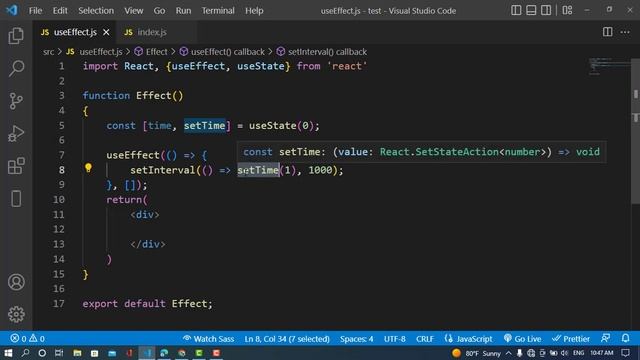Toggle primary side bar layout icon

coord(516,10)
